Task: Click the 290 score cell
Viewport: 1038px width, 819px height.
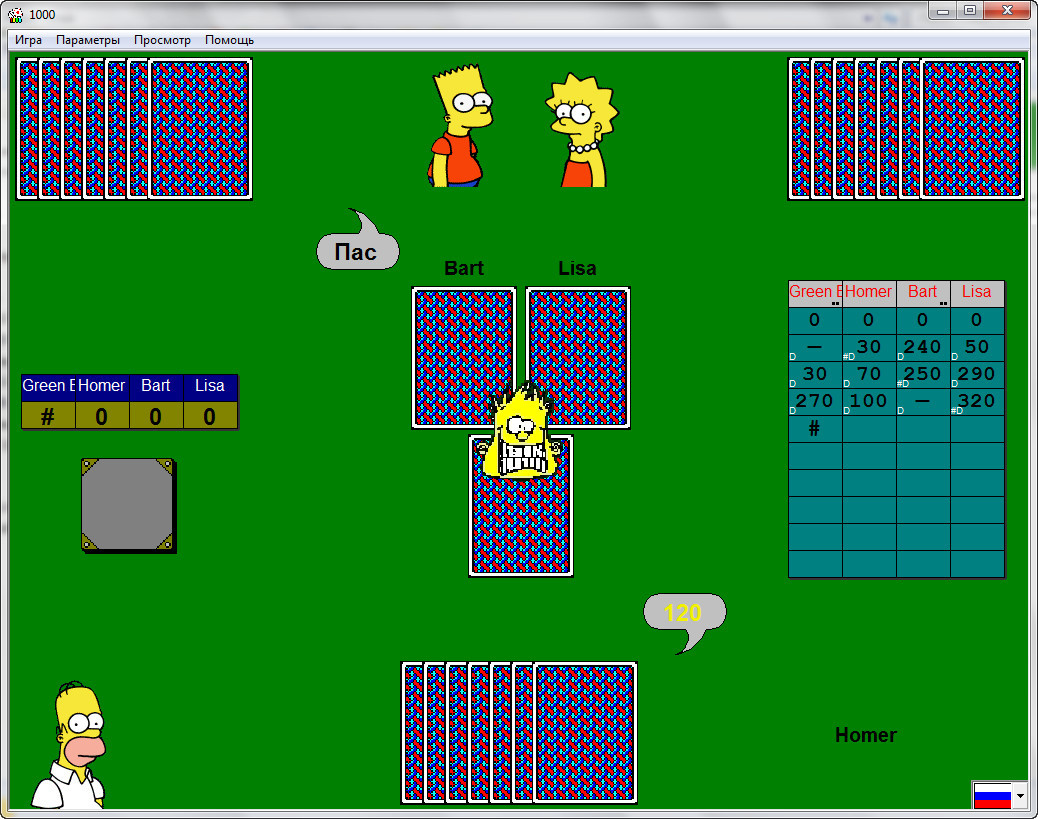Action: pos(976,374)
